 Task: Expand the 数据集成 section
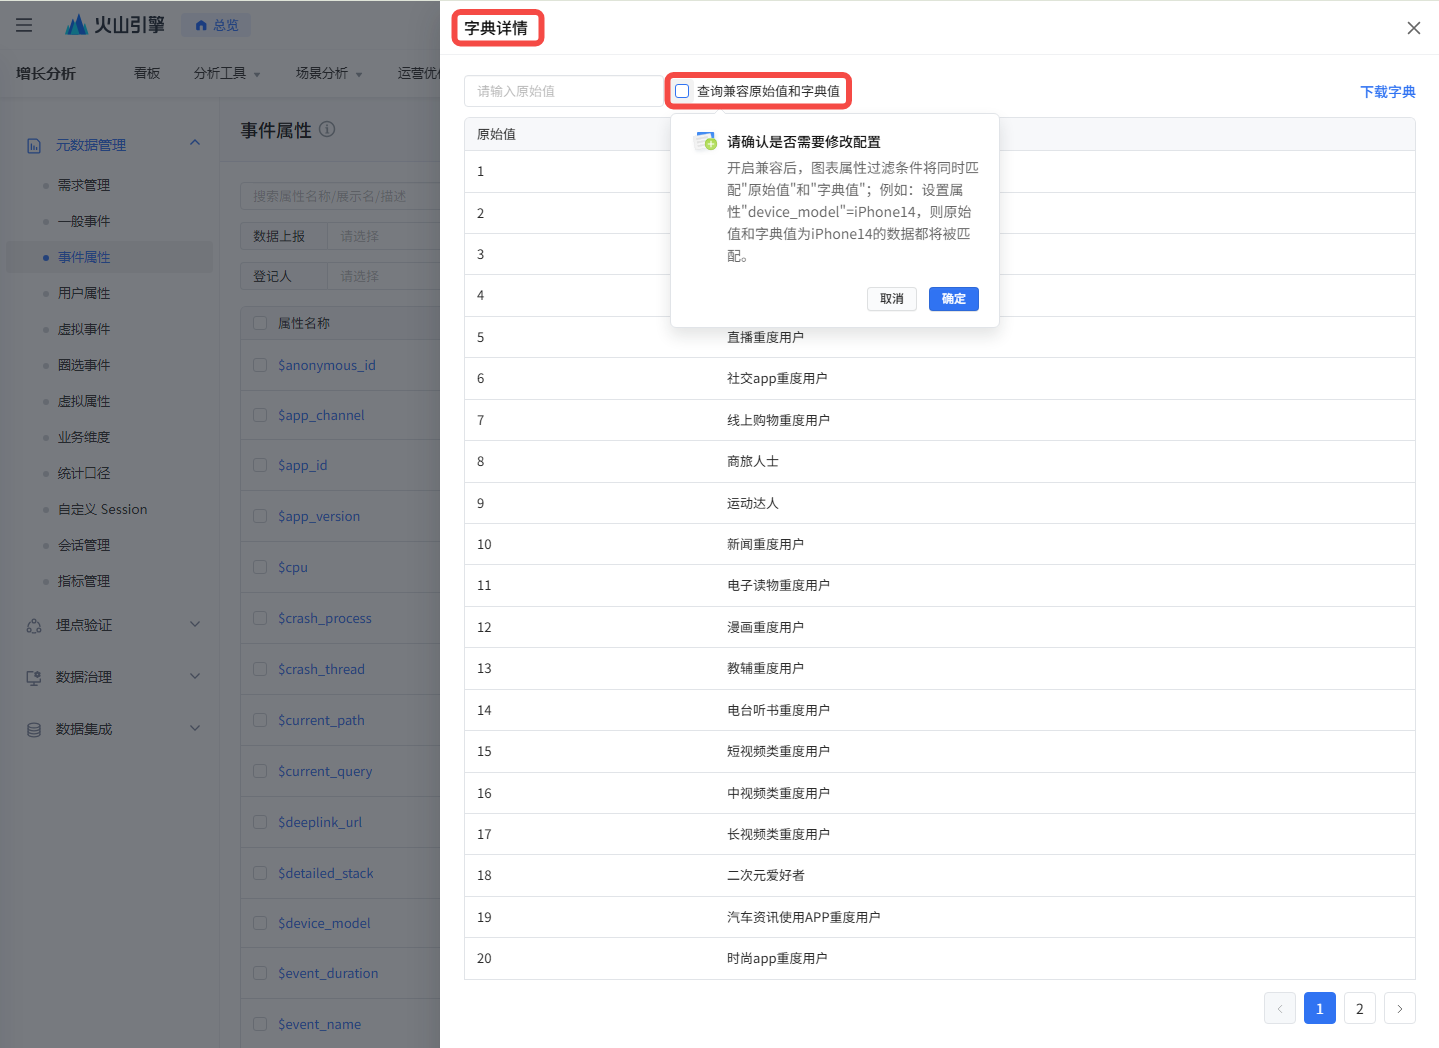click(195, 729)
